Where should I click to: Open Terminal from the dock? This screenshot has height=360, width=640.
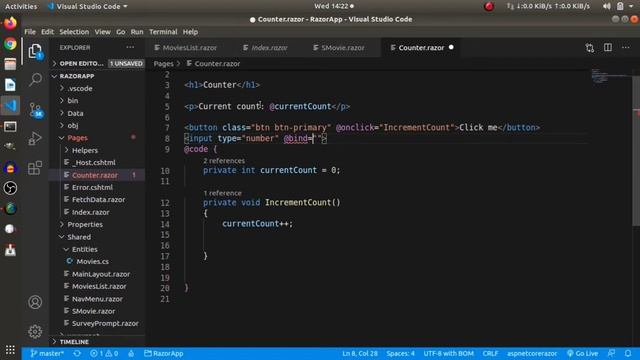click(x=10, y=127)
